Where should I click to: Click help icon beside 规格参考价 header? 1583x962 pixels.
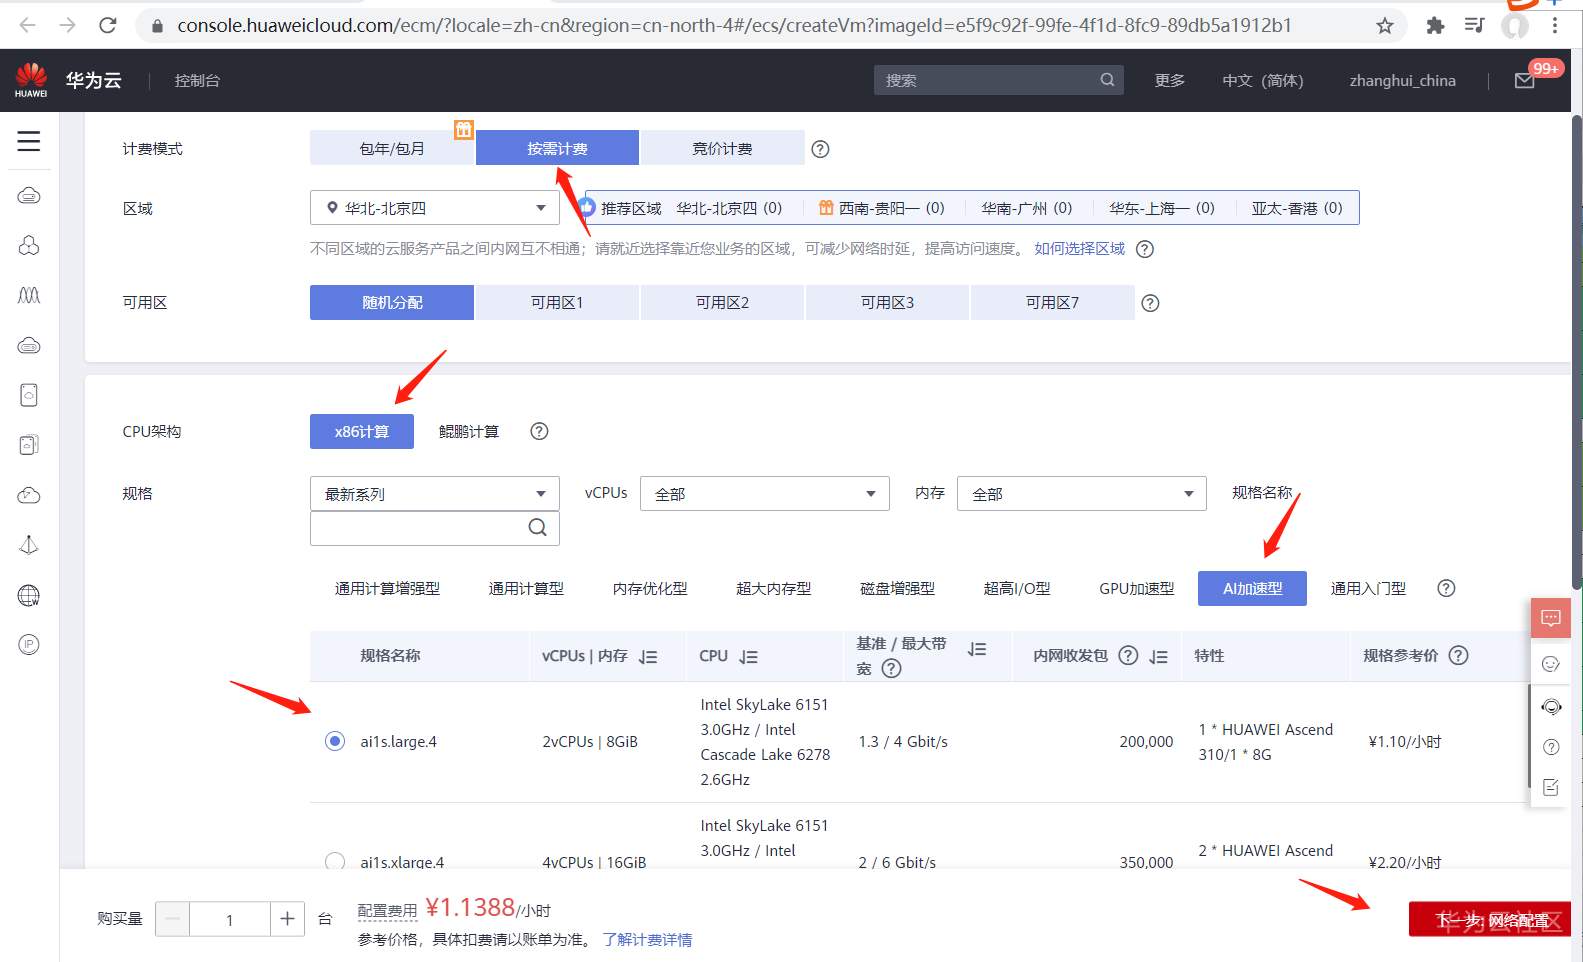point(1459,655)
